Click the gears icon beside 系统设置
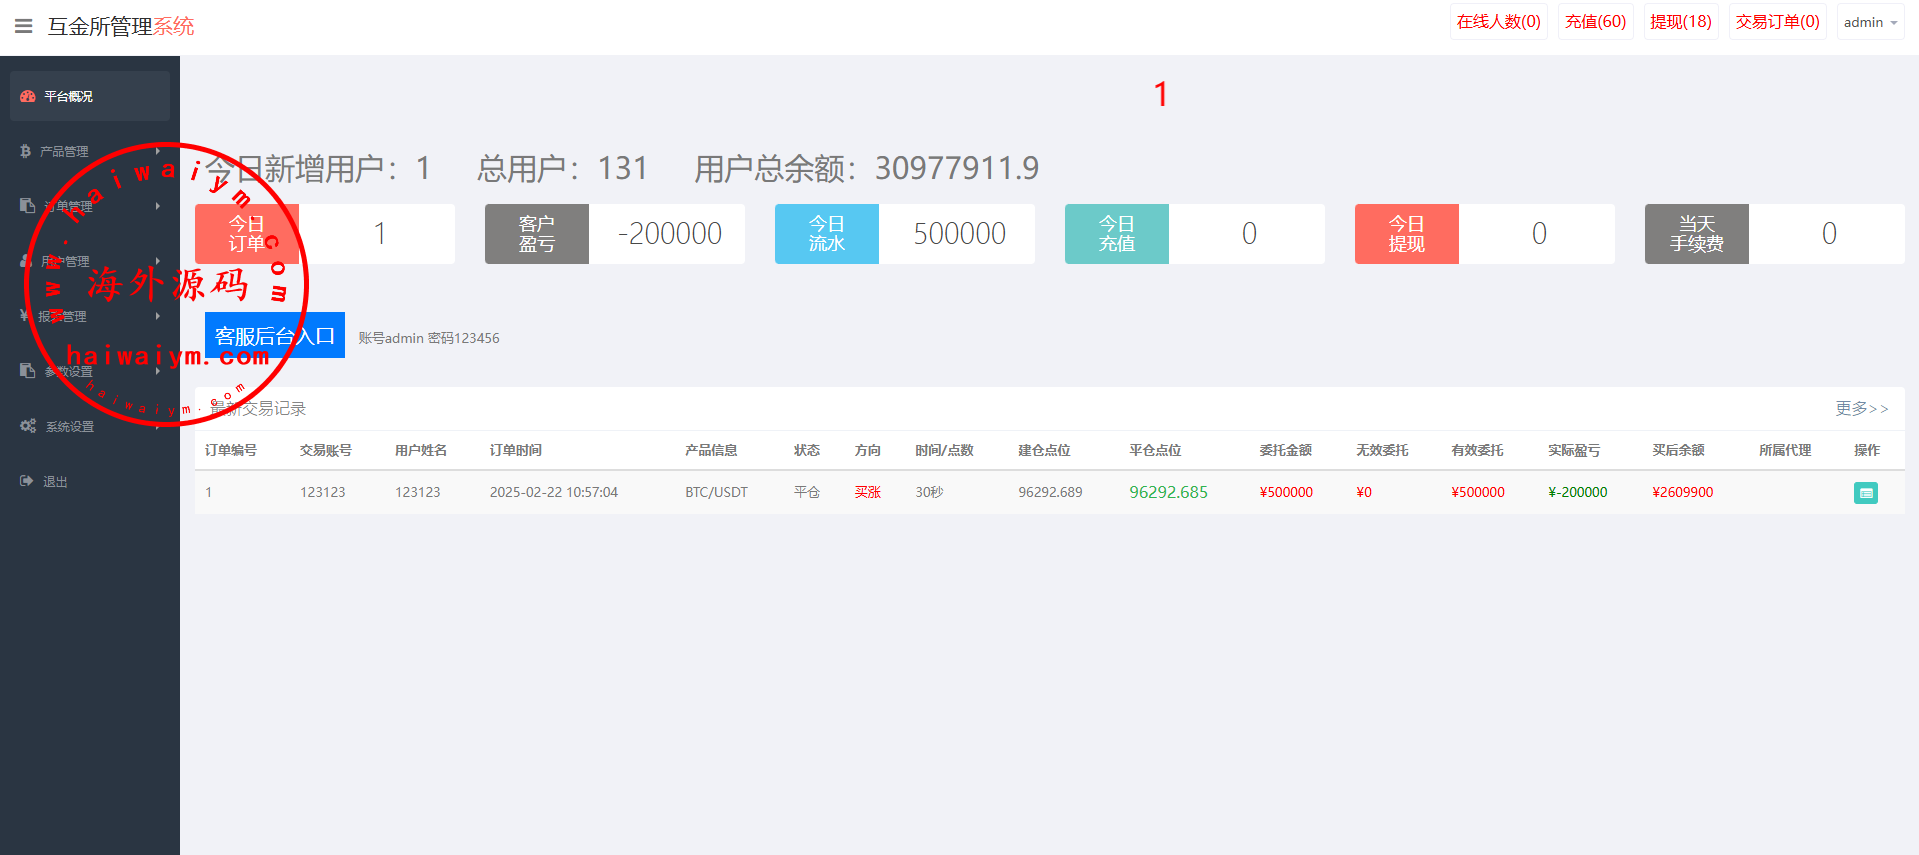This screenshot has height=855, width=1919. [x=28, y=426]
